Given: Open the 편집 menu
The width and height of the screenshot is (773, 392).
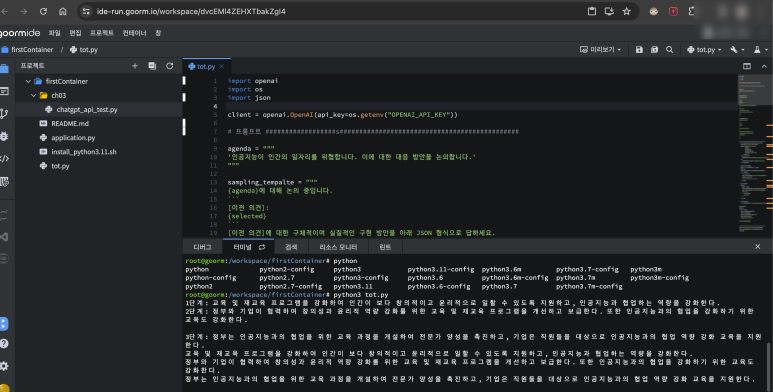Looking at the screenshot, I should 75,33.
